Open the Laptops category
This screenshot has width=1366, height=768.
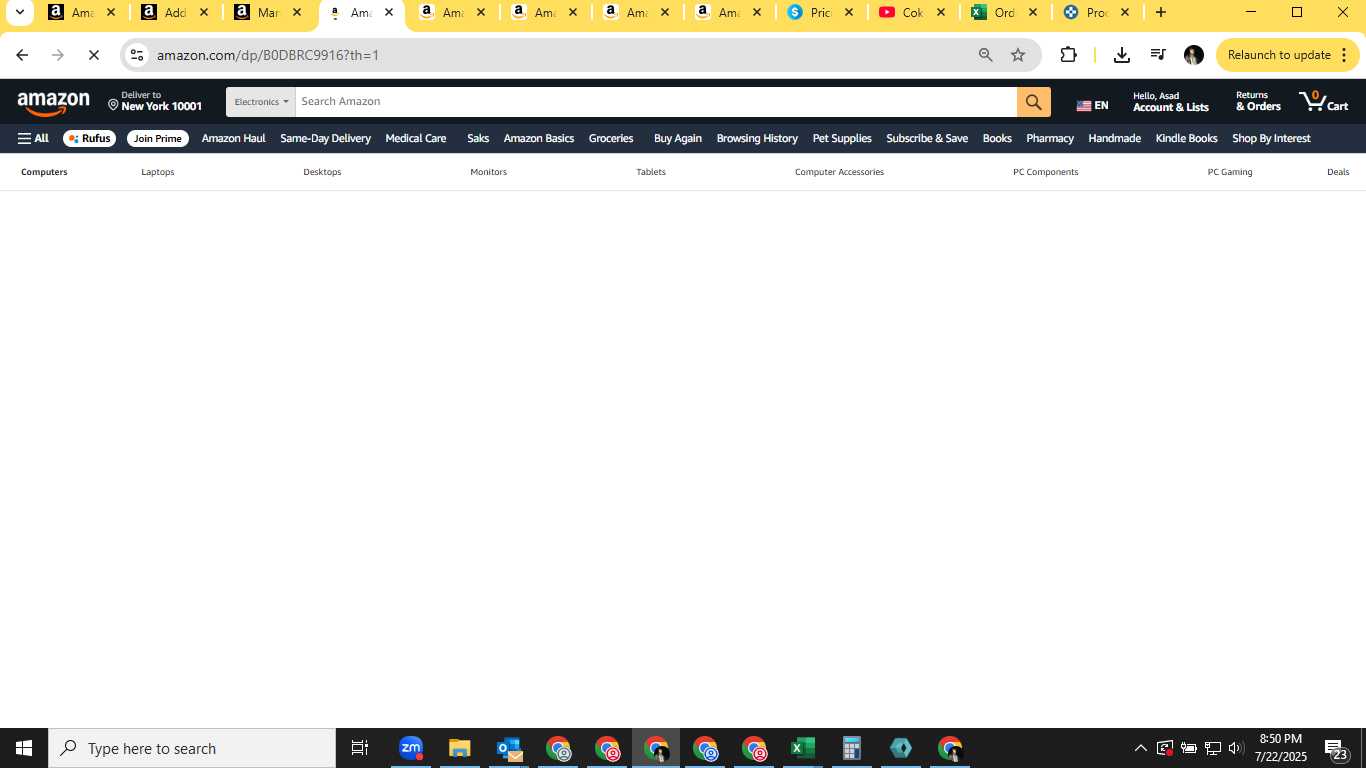158,172
